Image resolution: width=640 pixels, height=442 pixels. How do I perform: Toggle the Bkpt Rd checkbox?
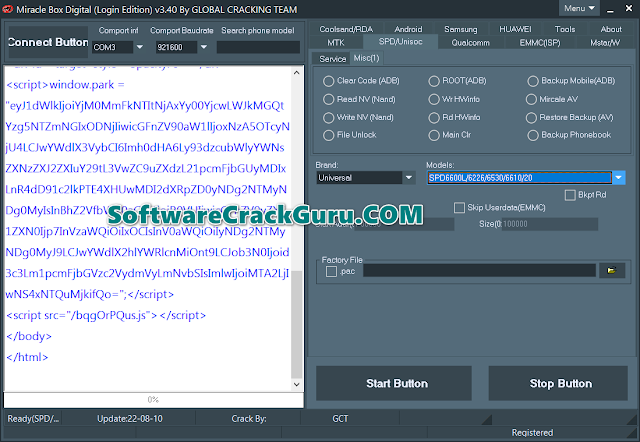[x=570, y=195]
